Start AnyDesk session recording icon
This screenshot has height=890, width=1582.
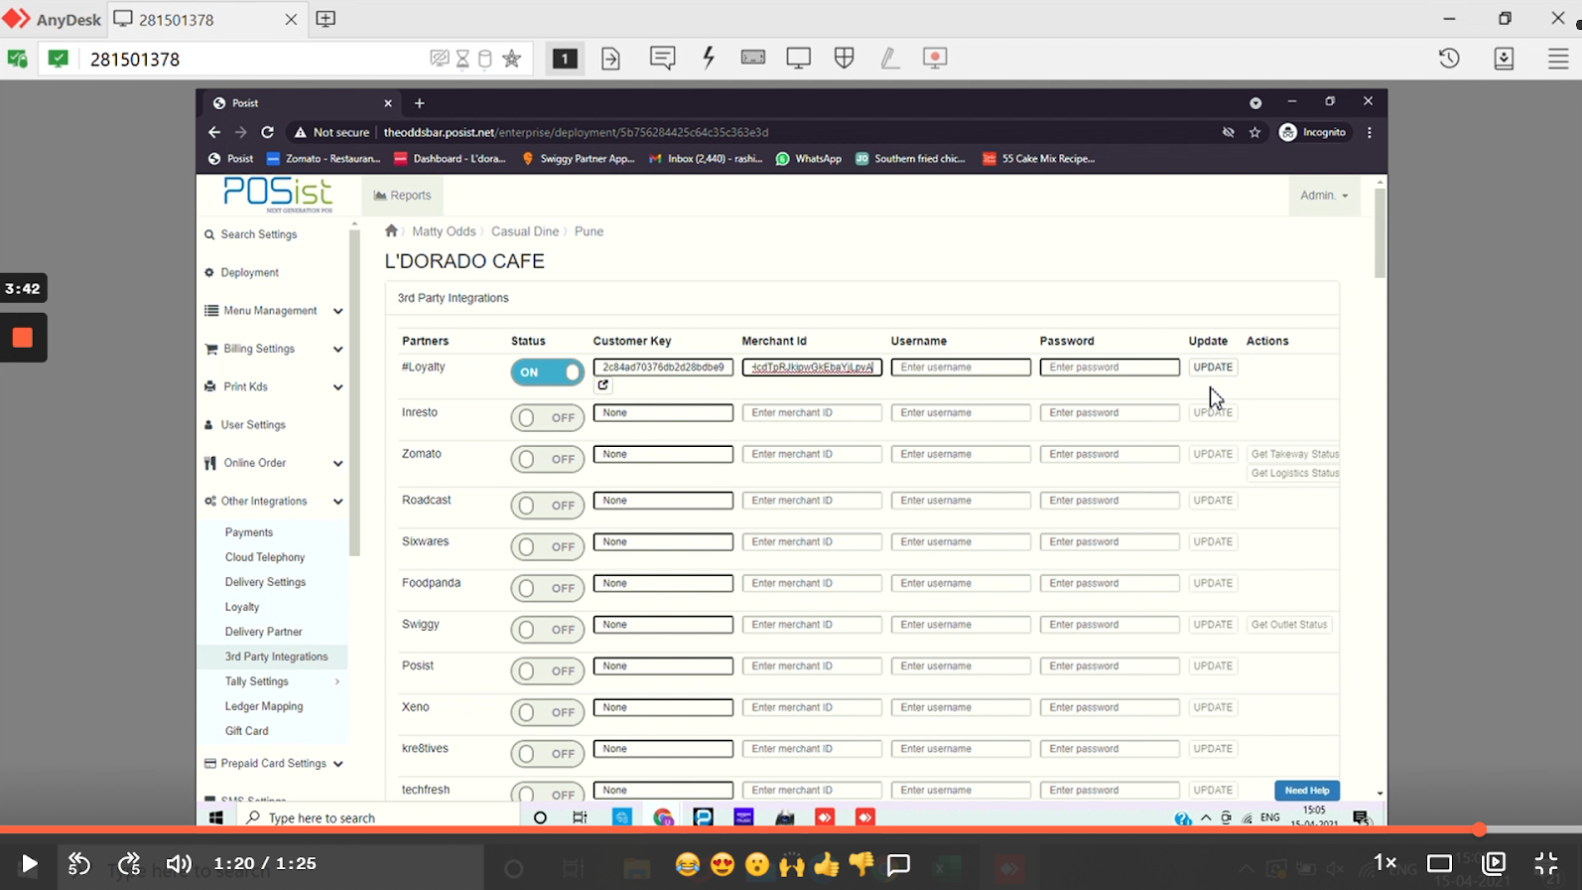point(935,58)
